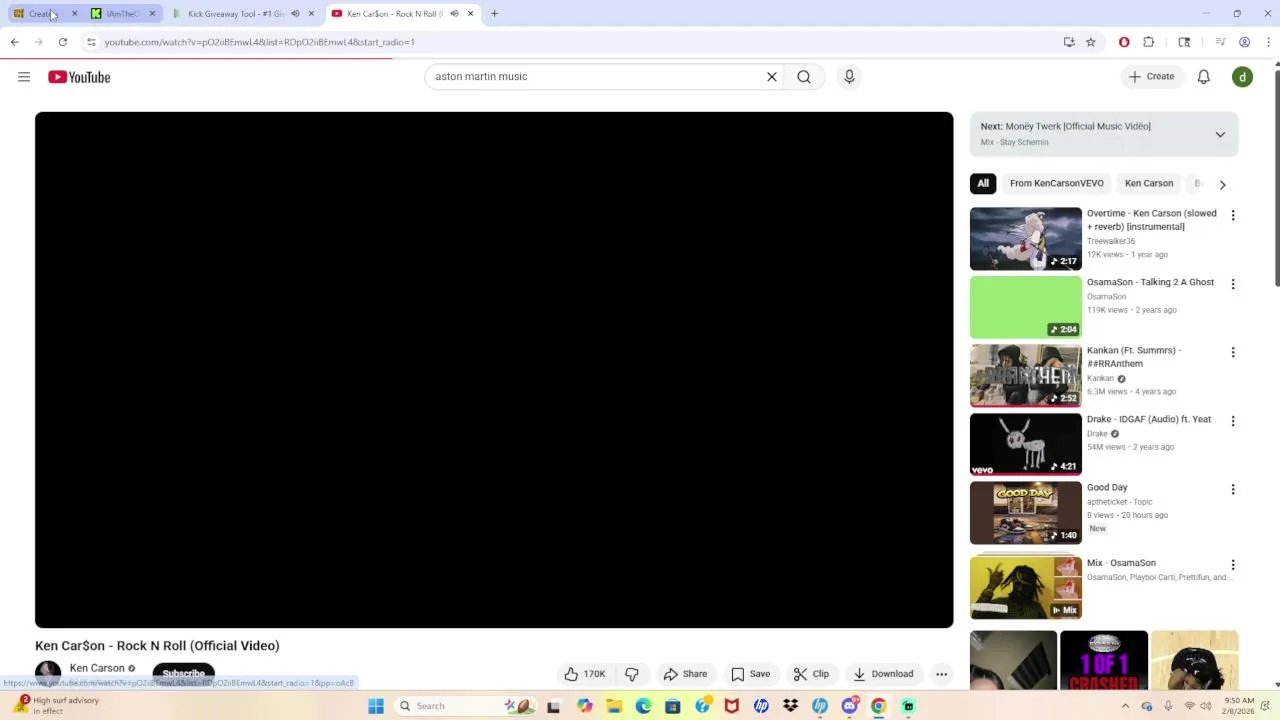Open the YouTube hamburger guide menu
The width and height of the screenshot is (1280, 720).
pos(24,77)
